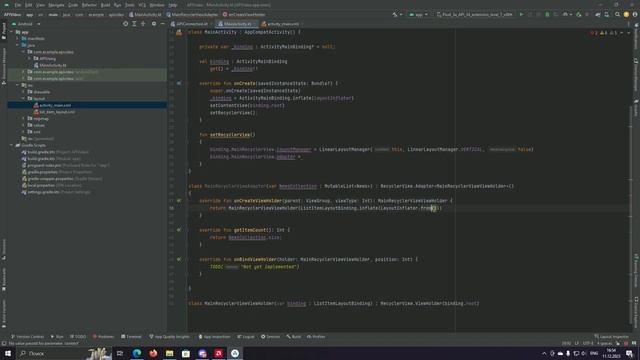Click onCreateViewHolder breadcrumb in navigation bar

244,14
